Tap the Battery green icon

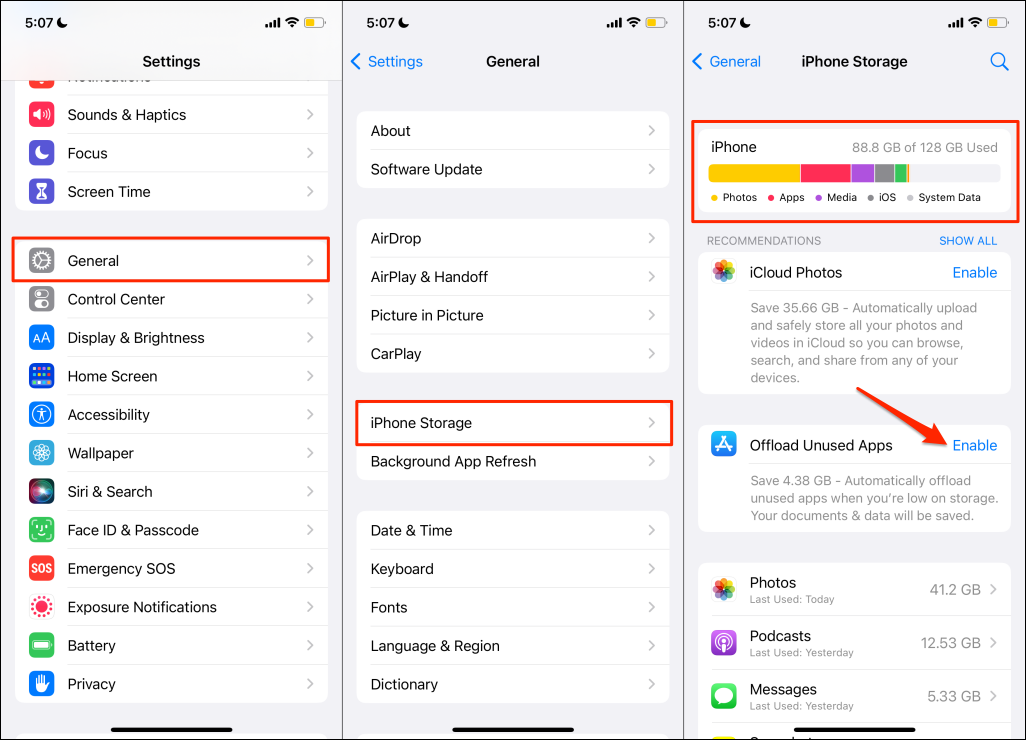41,646
